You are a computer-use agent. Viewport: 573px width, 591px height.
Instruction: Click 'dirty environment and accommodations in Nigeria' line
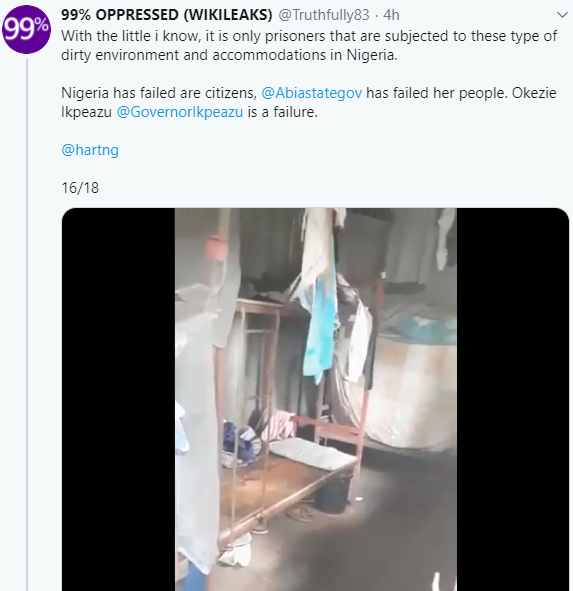[x=229, y=55]
